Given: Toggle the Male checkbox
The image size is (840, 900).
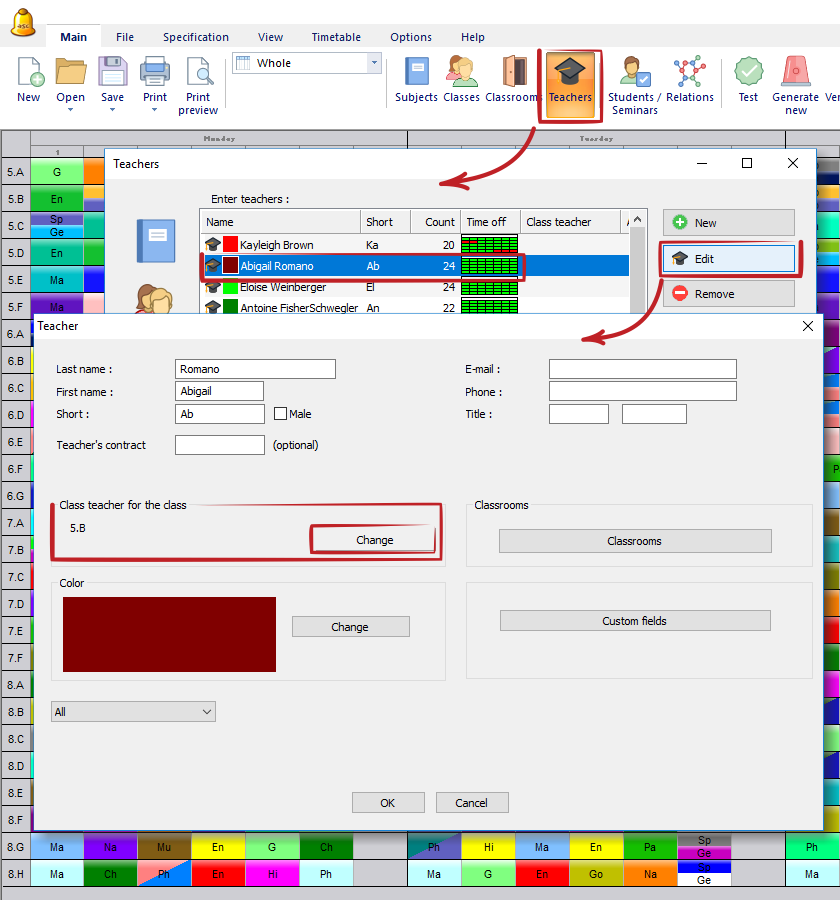Looking at the screenshot, I should [280, 414].
